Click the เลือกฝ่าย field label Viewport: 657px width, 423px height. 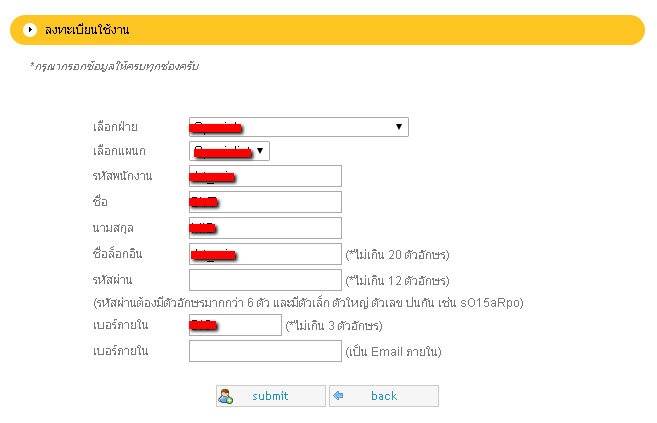115,127
